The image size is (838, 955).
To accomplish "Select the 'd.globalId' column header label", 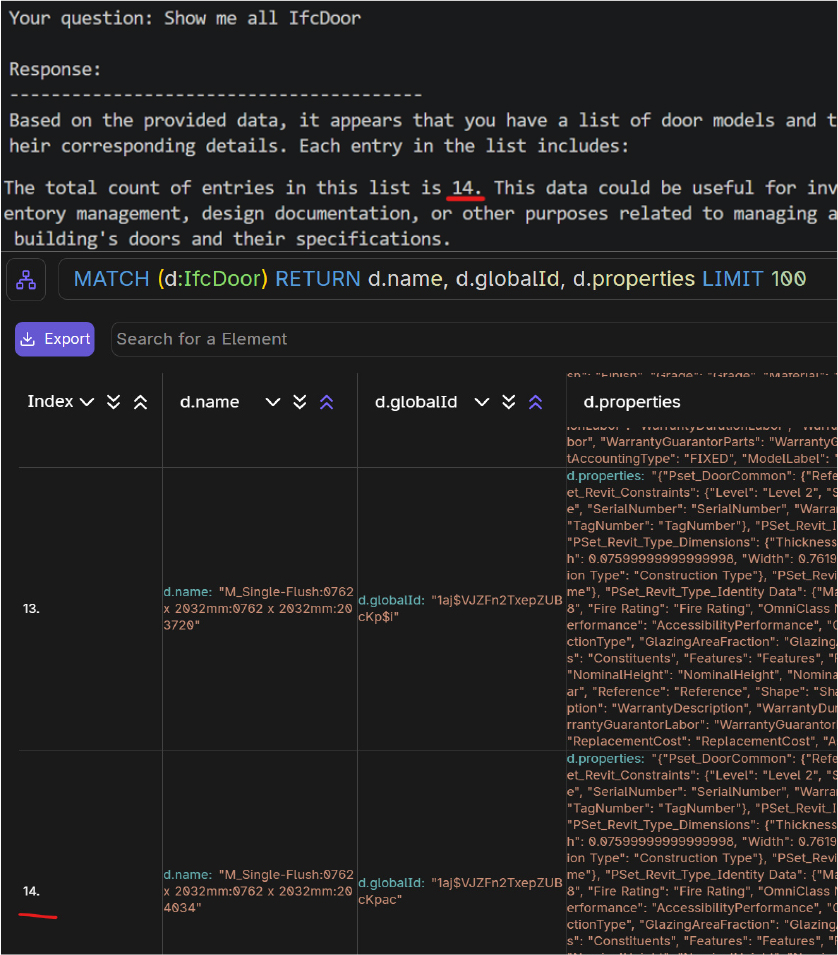I will [416, 402].
